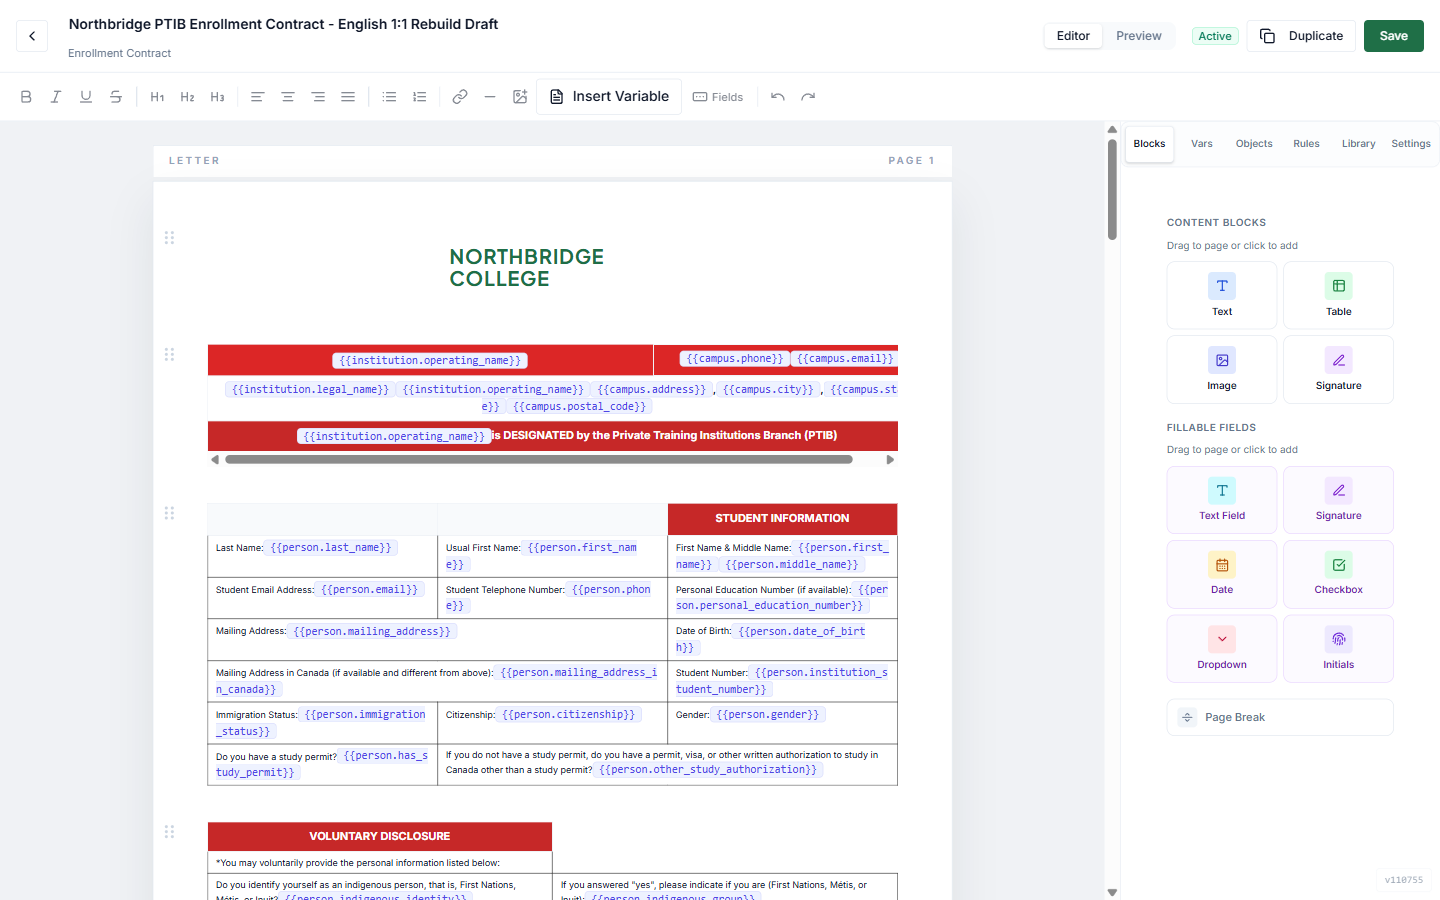Open the Fields toolbar option
The image size is (1440, 900).
(718, 97)
